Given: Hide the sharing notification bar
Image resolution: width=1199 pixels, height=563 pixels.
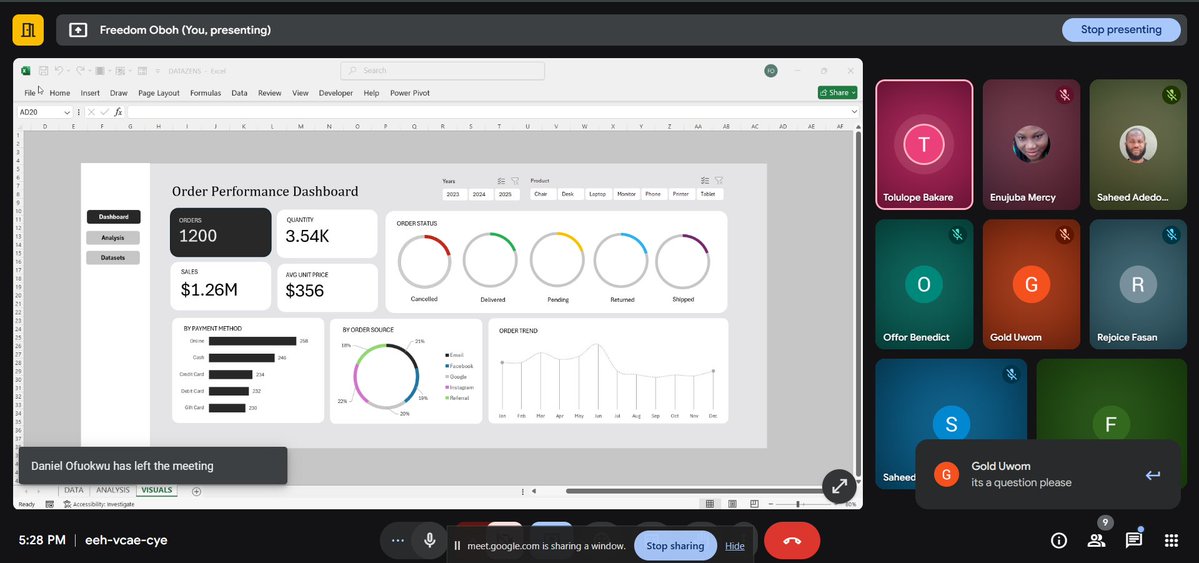Looking at the screenshot, I should coord(735,545).
